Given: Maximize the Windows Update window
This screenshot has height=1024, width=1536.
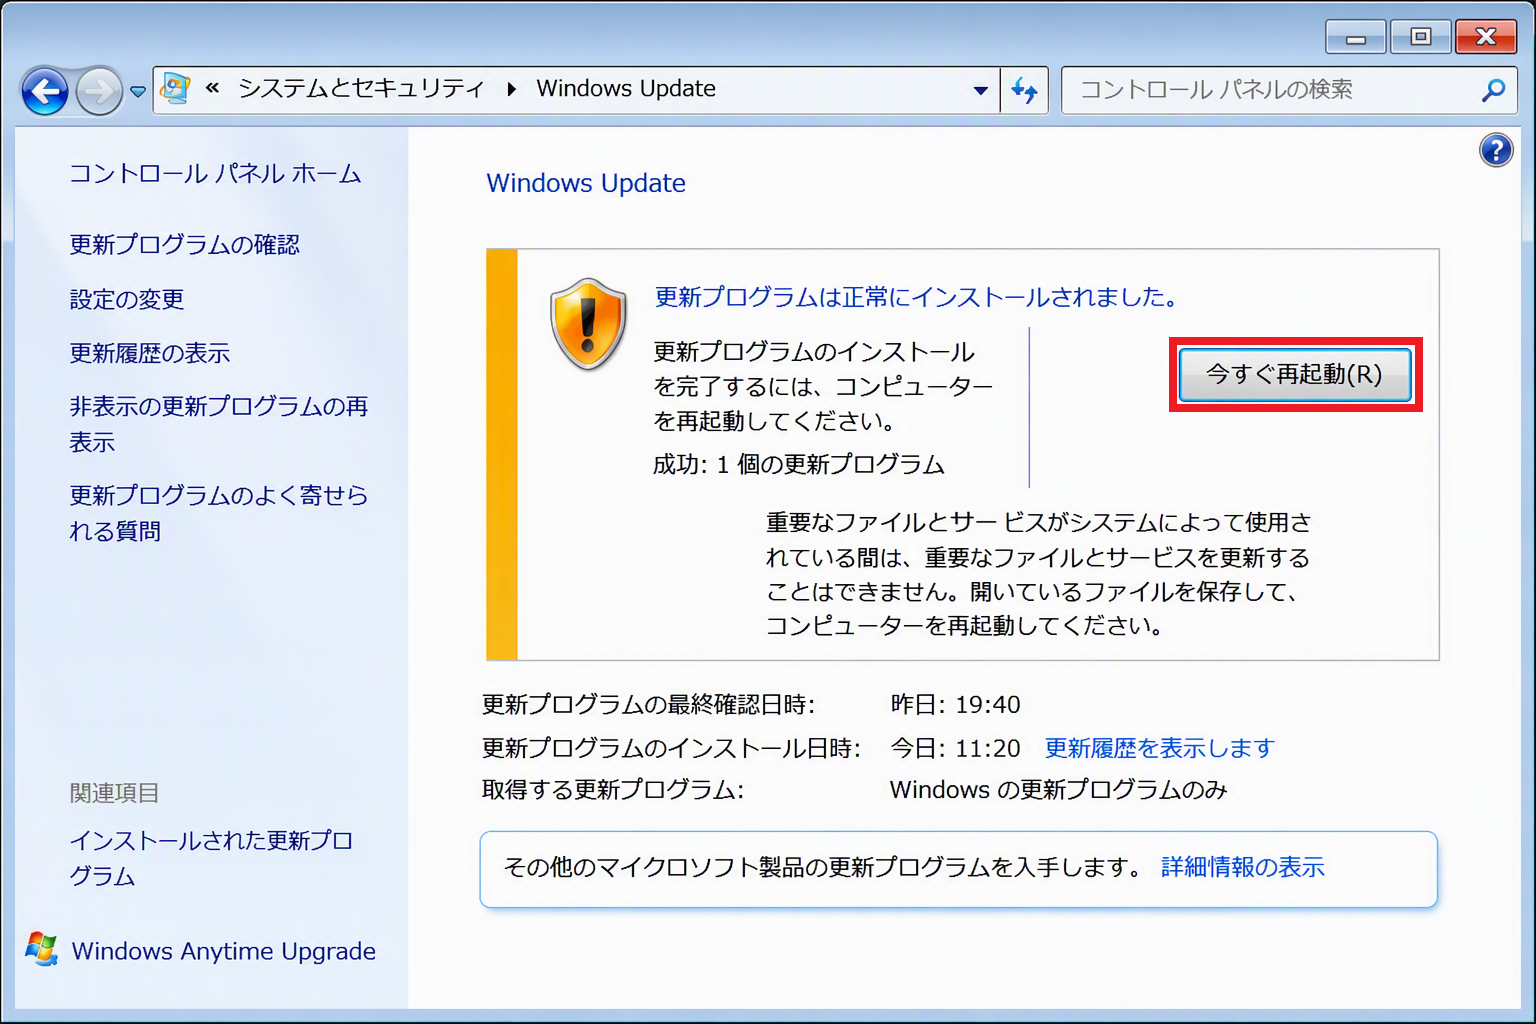Looking at the screenshot, I should click(x=1421, y=38).
